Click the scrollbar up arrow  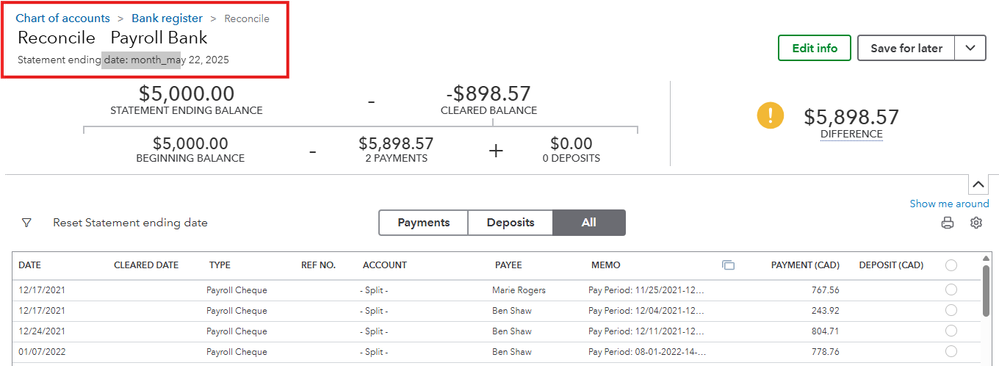point(986,258)
